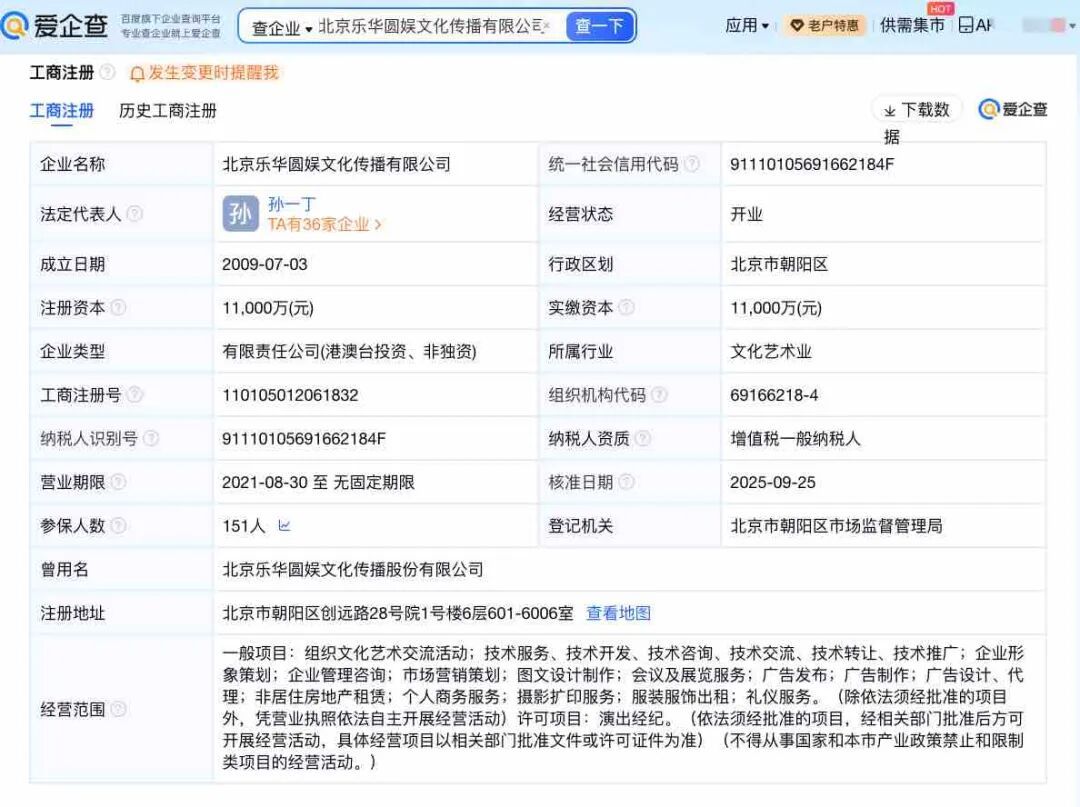Viewport: 1080px width, 807px height.
Task: Select the 工商注册 tab
Action: (x=62, y=111)
